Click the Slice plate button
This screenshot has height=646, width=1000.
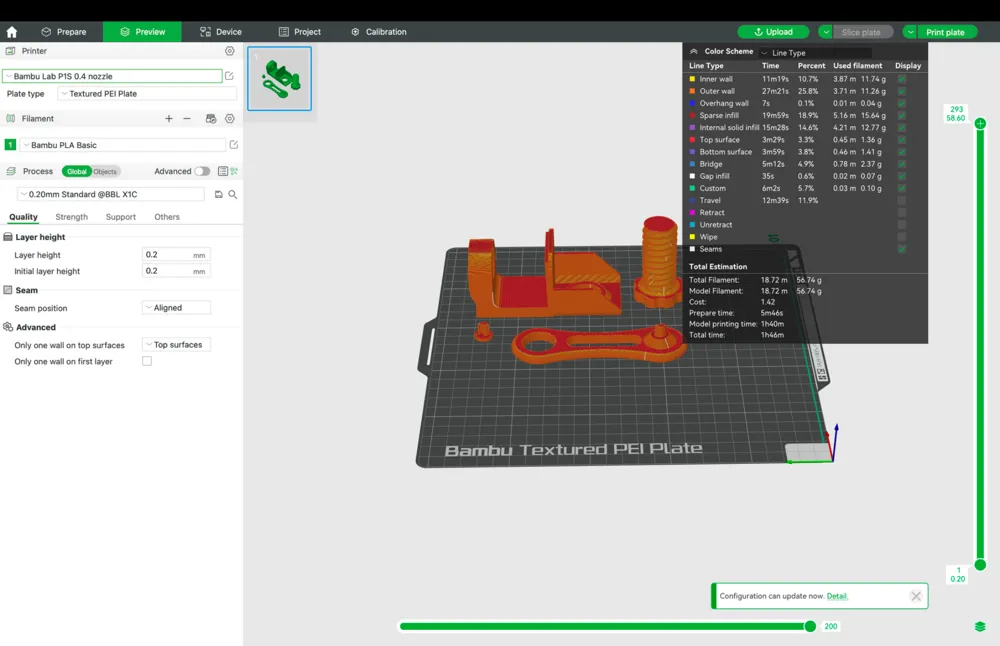click(x=863, y=32)
